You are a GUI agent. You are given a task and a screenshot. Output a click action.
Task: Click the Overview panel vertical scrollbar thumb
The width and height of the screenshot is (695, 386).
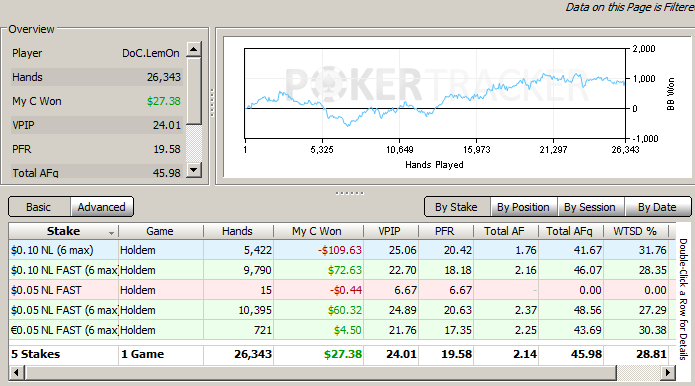pos(194,90)
